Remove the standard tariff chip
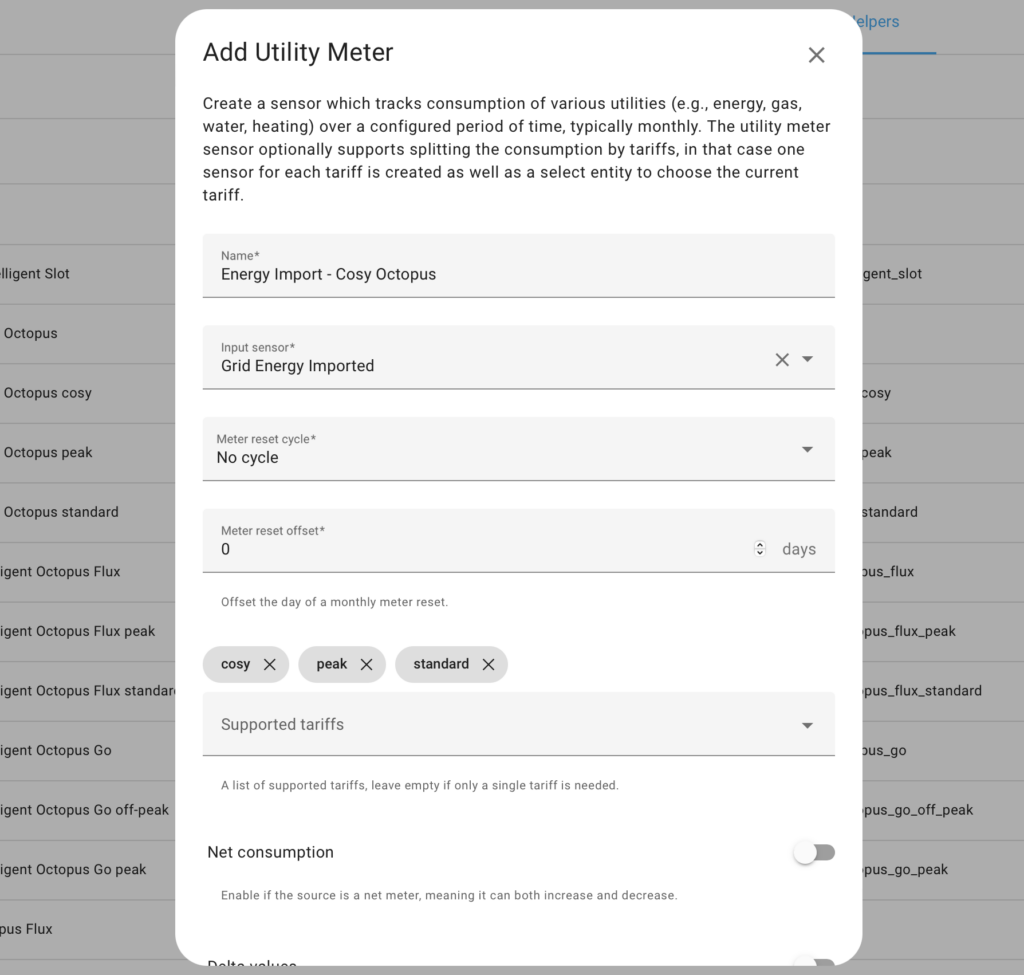This screenshot has height=975, width=1024. click(488, 664)
